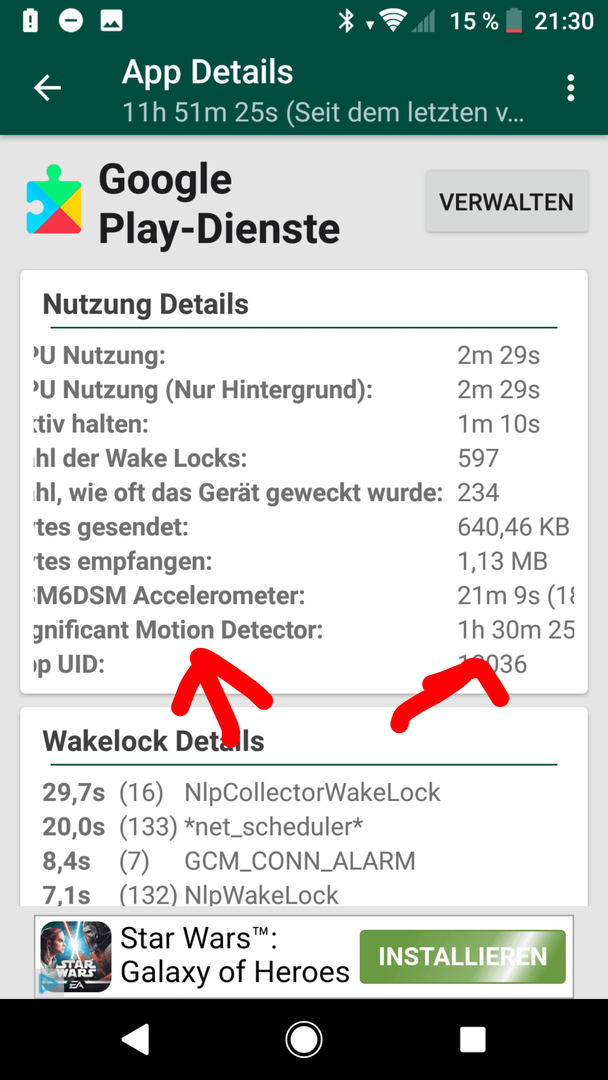
Task: Tap the do-not-disturb status icon
Action: click(x=70, y=21)
